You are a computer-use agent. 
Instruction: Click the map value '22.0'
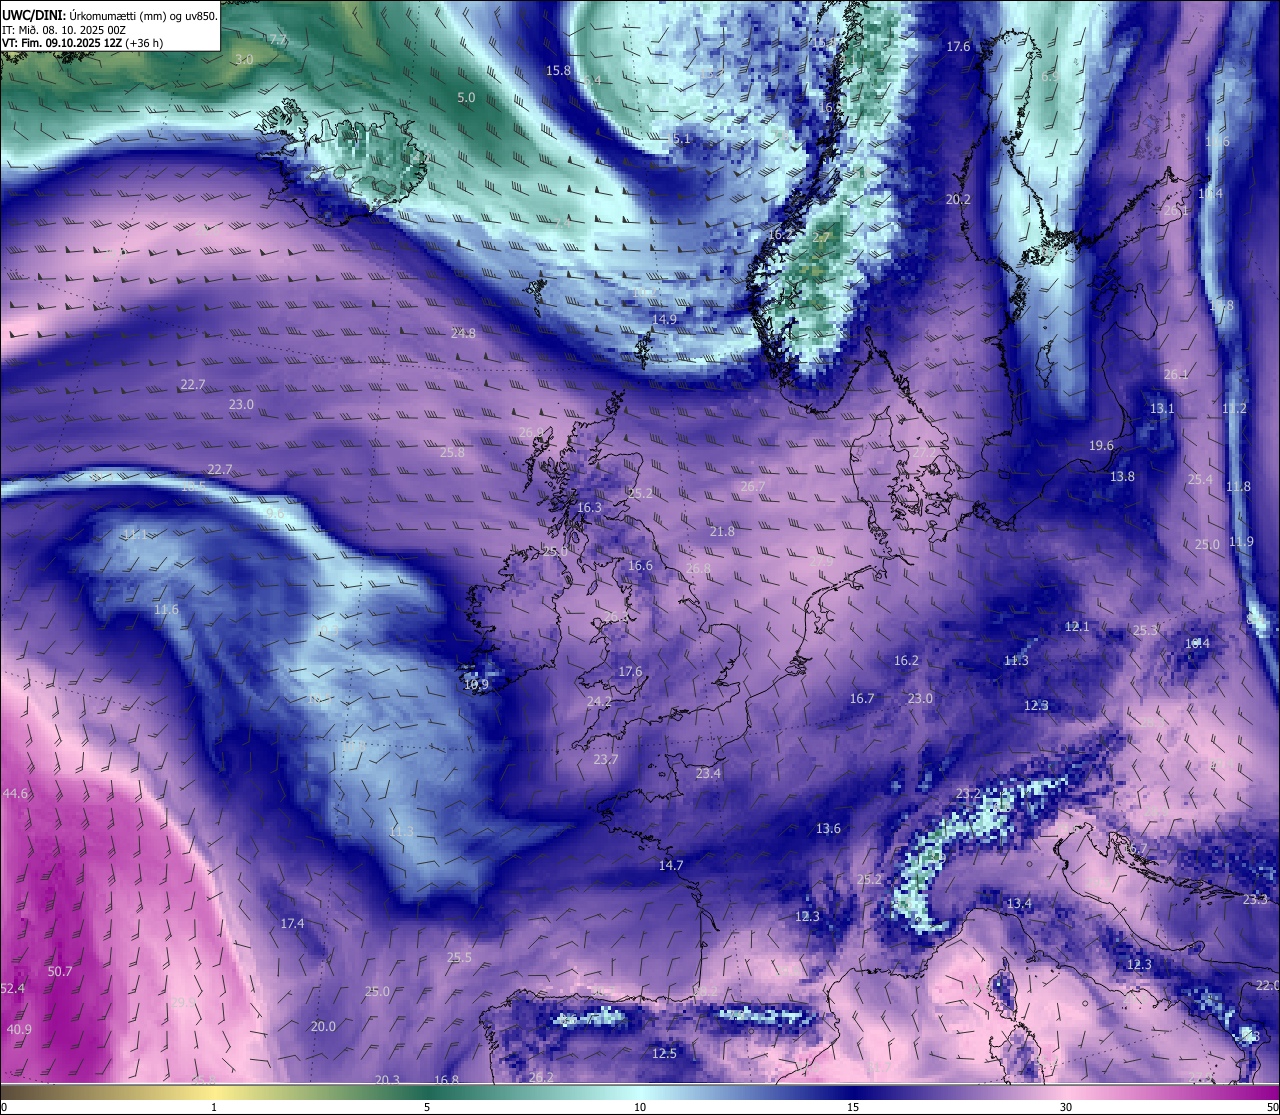1267,985
